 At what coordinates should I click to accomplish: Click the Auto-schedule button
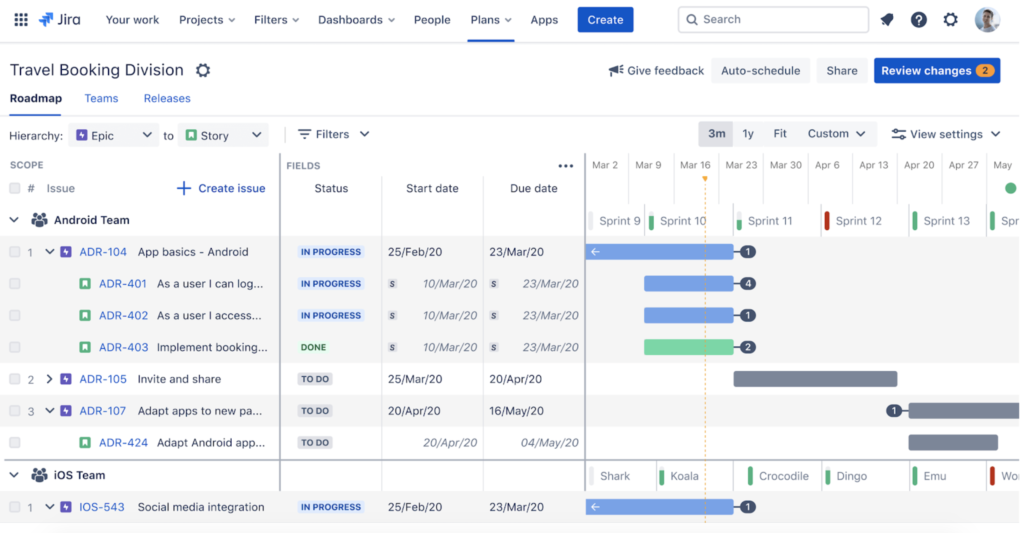760,71
